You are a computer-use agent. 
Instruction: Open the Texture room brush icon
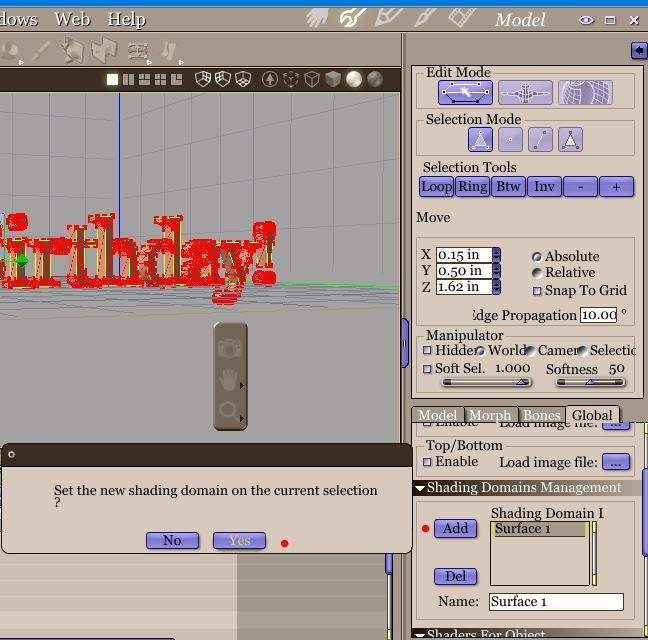pos(424,18)
